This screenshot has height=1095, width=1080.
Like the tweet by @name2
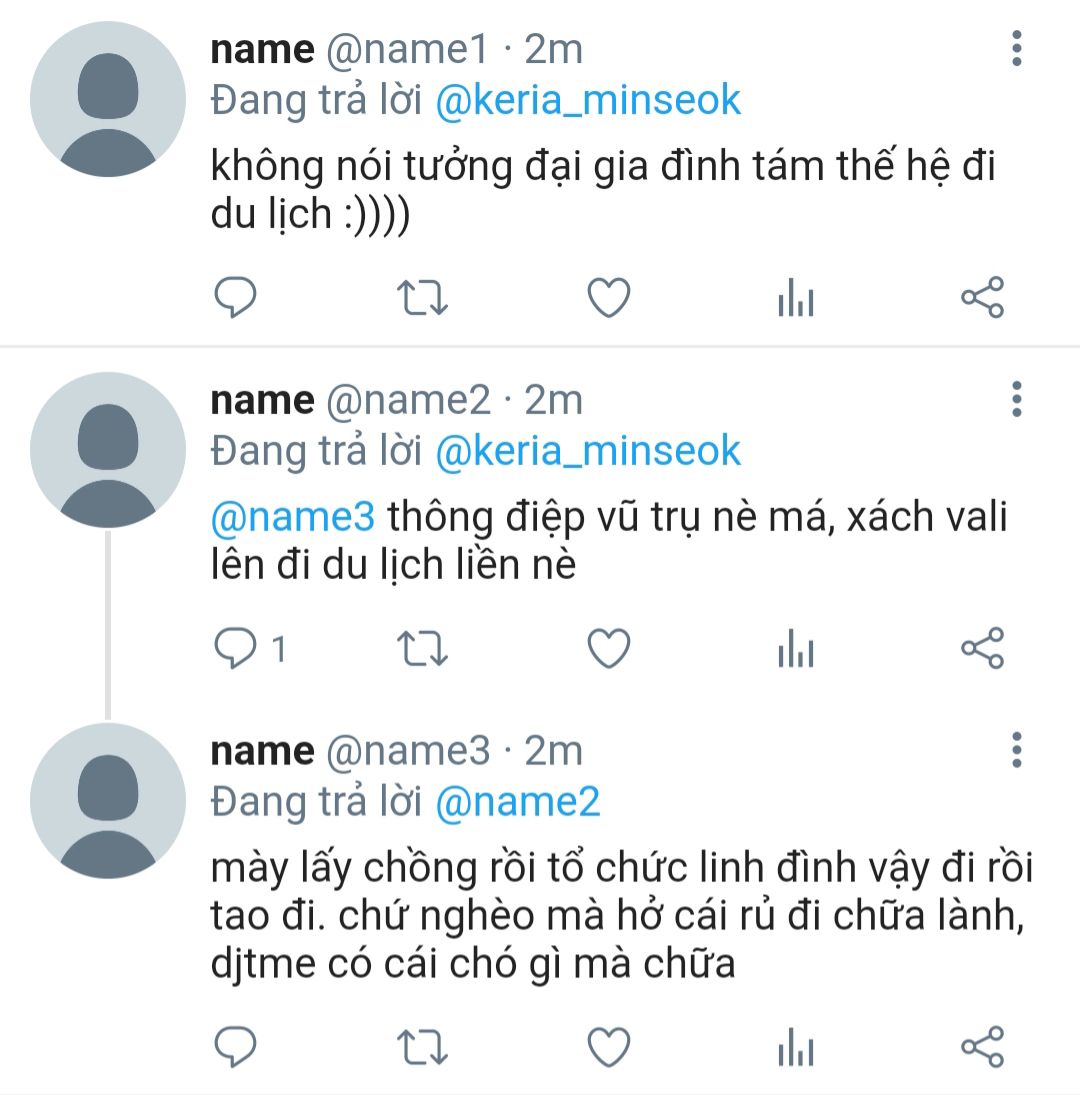coord(608,649)
